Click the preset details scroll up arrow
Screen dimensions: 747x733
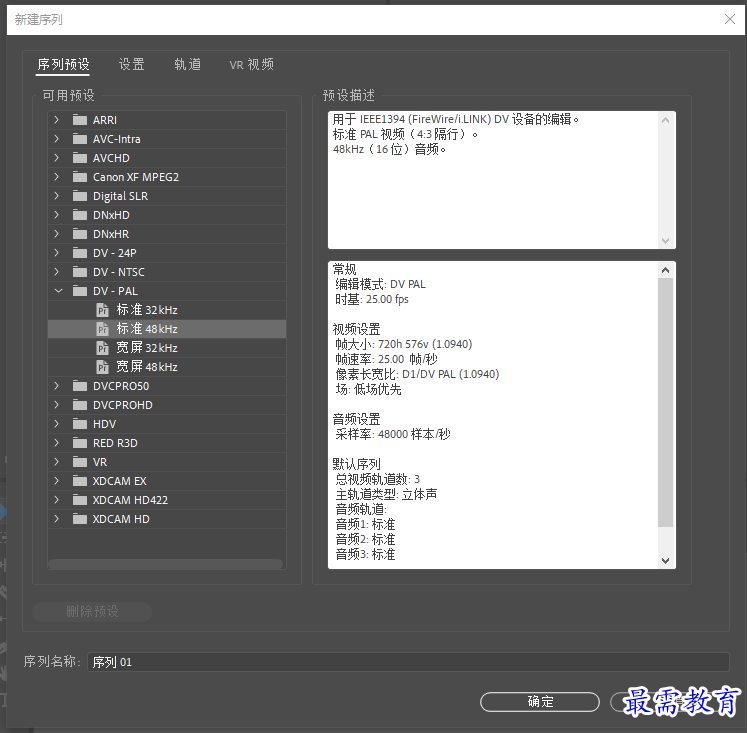666,270
